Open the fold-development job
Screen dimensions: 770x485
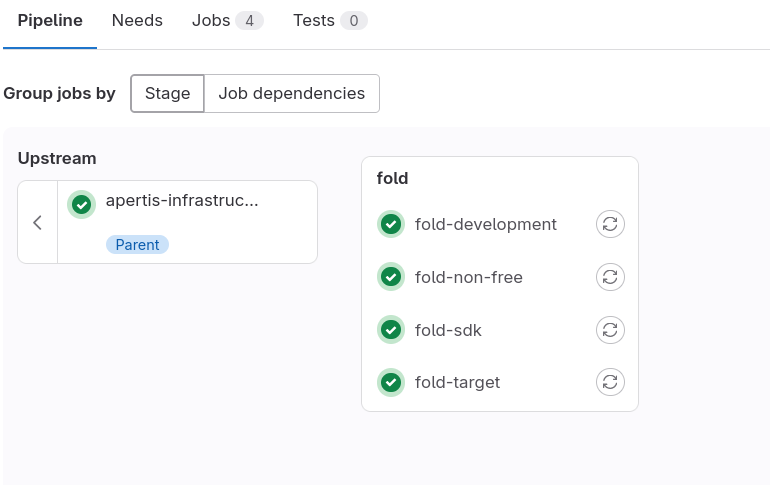pos(486,224)
